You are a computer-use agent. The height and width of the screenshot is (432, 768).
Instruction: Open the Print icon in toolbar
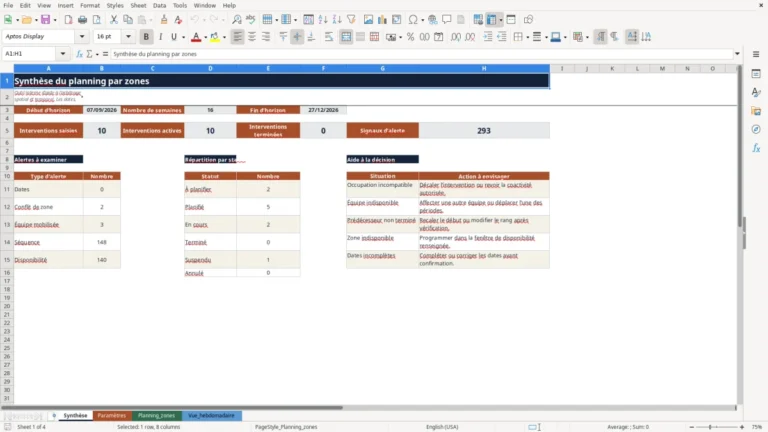pos(82,20)
